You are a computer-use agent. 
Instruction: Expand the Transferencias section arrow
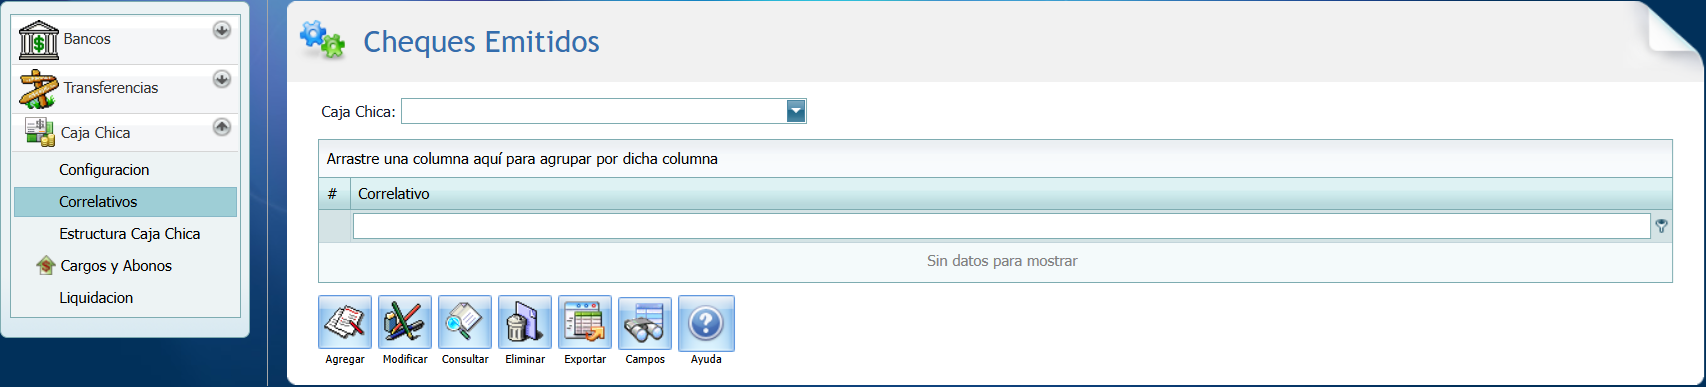pyautogui.click(x=222, y=79)
